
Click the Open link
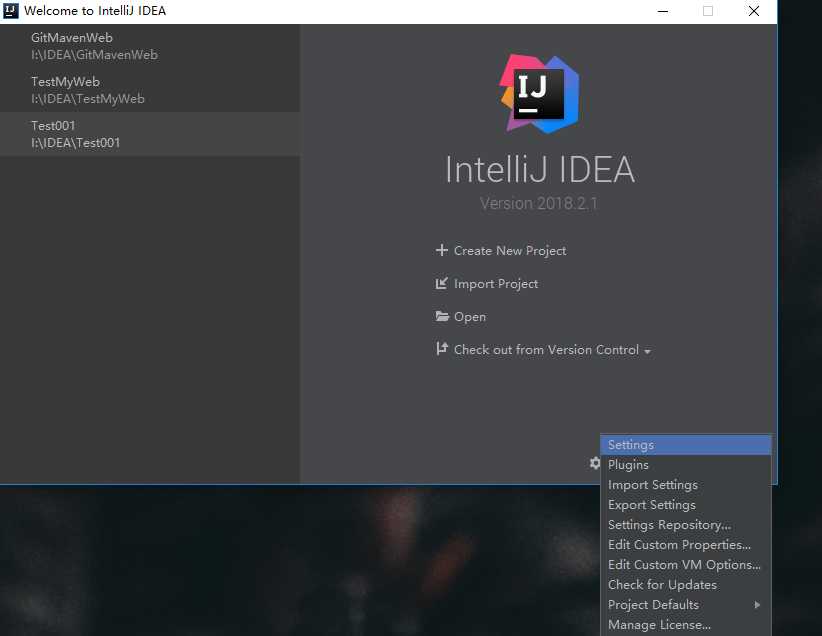470,317
